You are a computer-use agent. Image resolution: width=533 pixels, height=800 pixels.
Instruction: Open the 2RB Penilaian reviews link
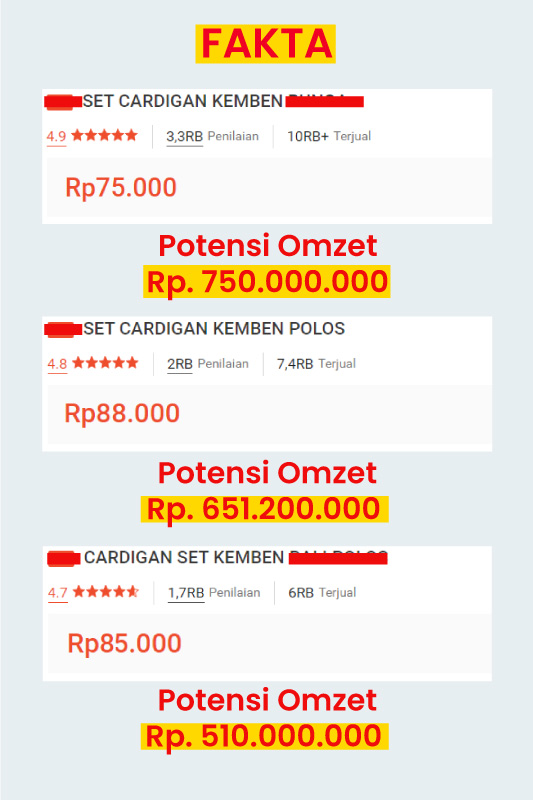208,364
